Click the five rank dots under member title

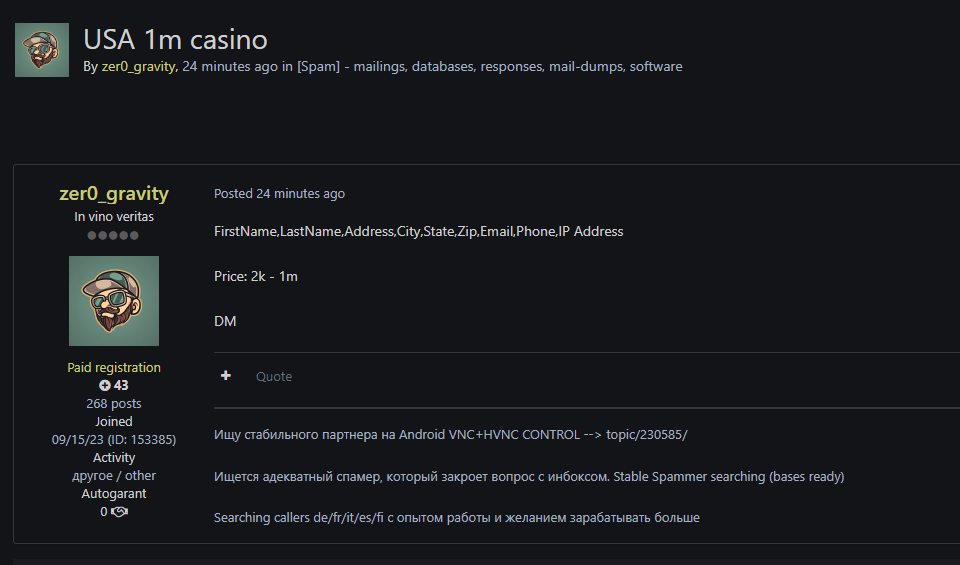point(113,236)
